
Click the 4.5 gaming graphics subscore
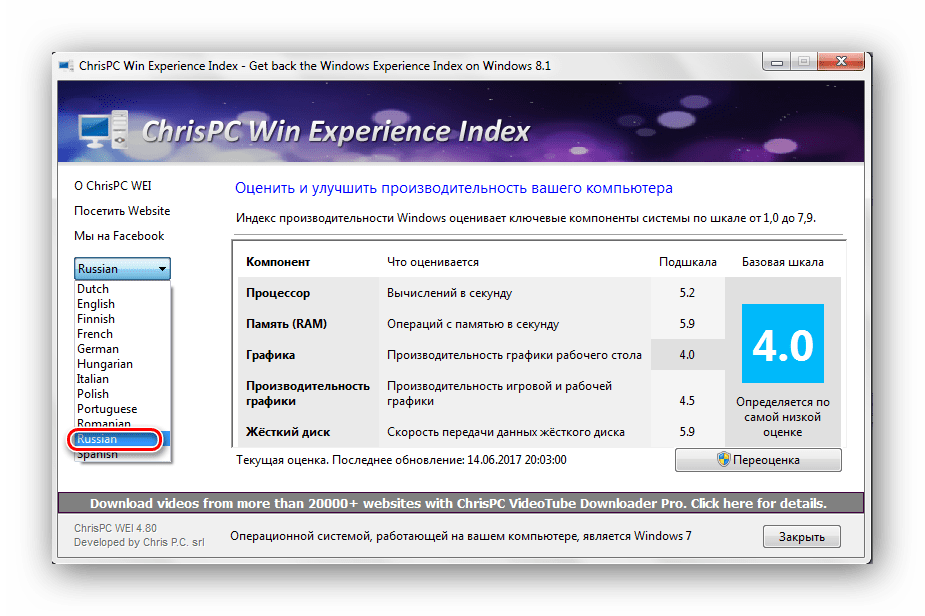click(687, 401)
